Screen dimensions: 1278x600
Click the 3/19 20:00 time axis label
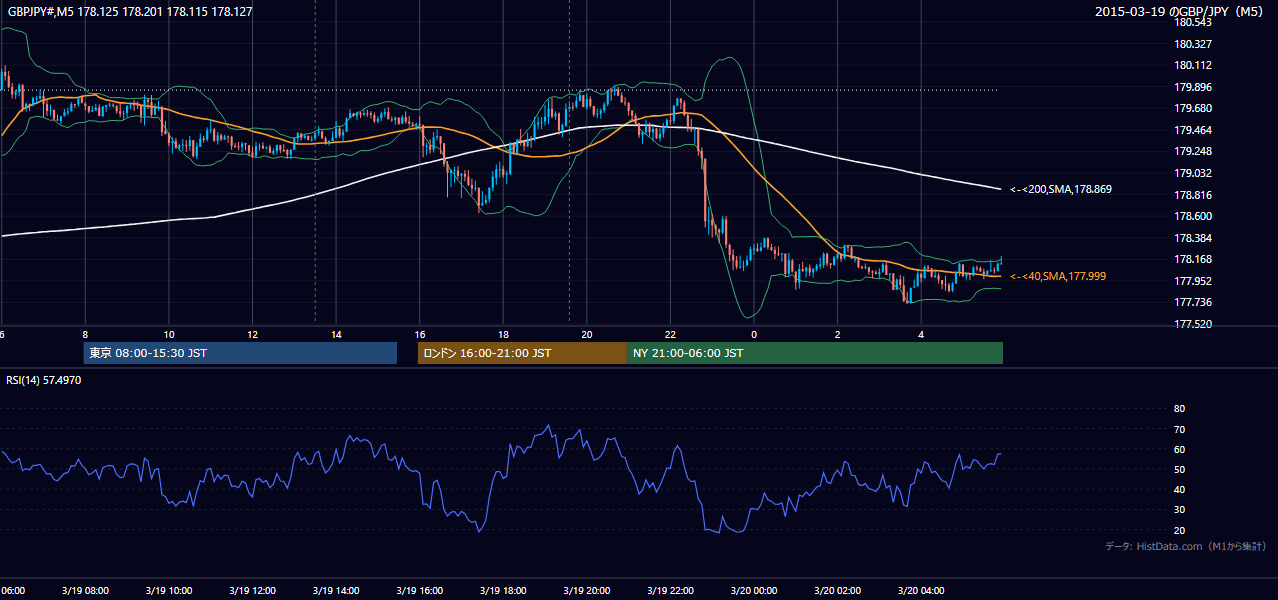click(587, 591)
